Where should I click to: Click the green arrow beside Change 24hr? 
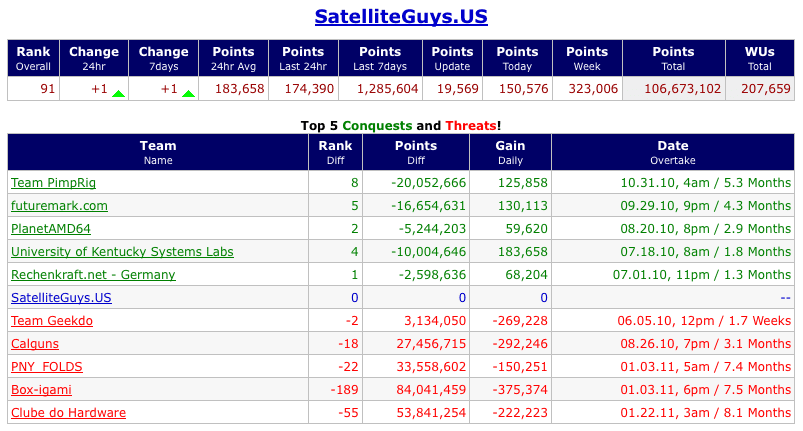click(118, 94)
